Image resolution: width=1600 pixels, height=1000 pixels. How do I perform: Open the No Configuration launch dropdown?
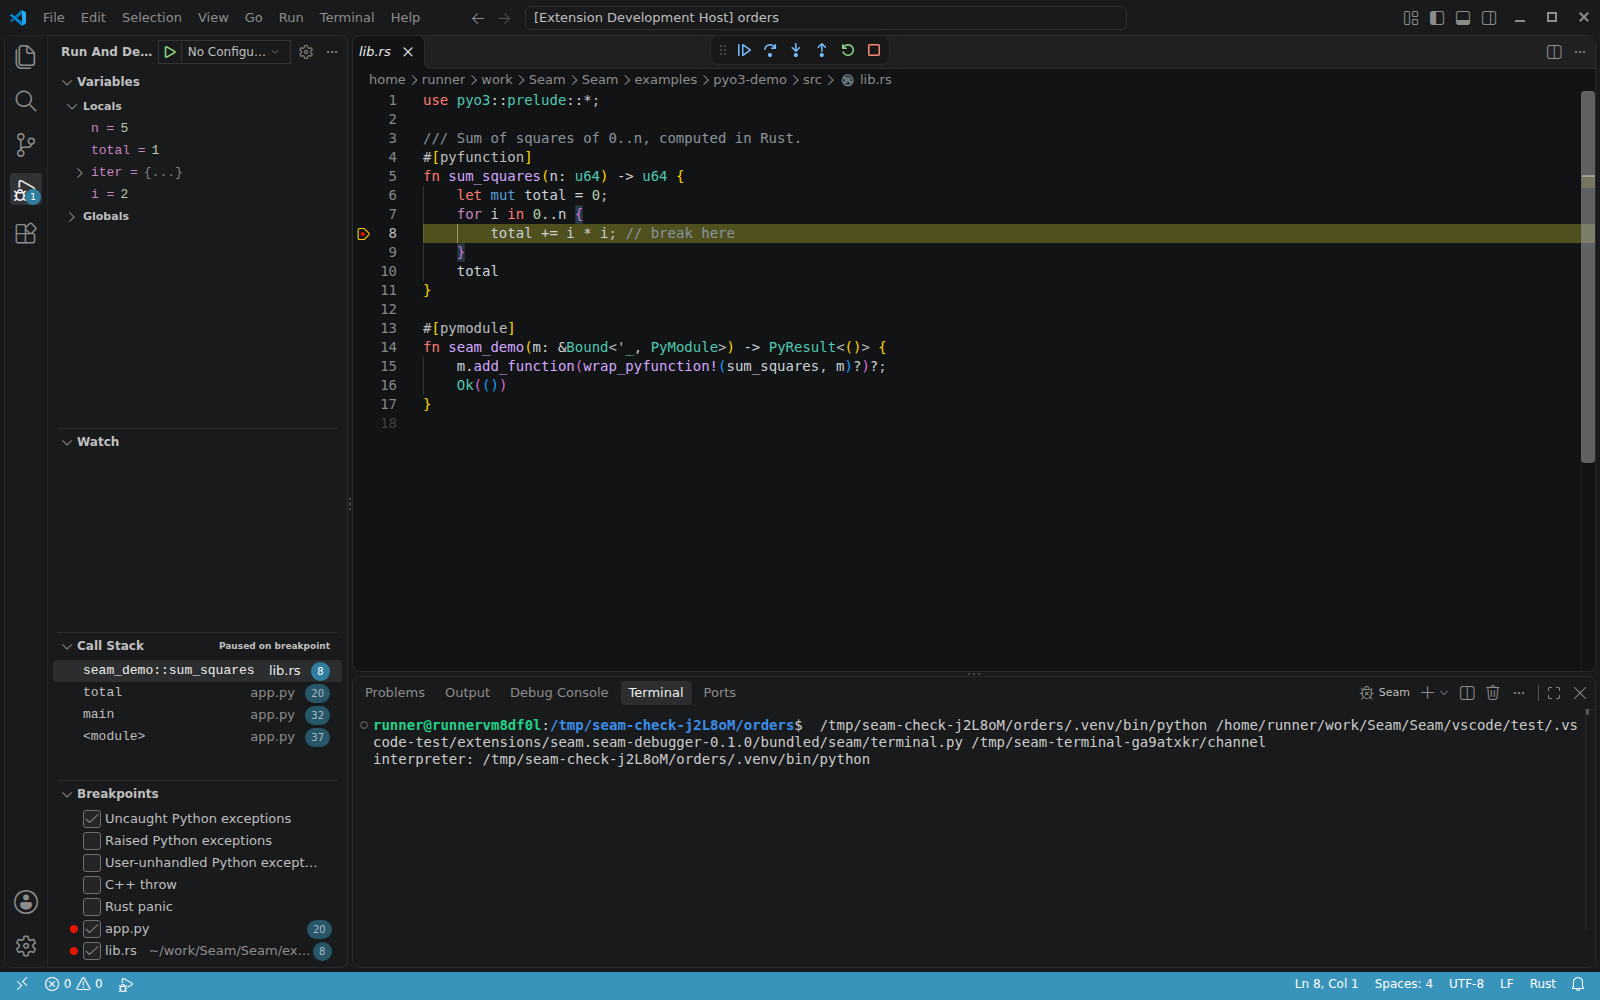coord(234,52)
